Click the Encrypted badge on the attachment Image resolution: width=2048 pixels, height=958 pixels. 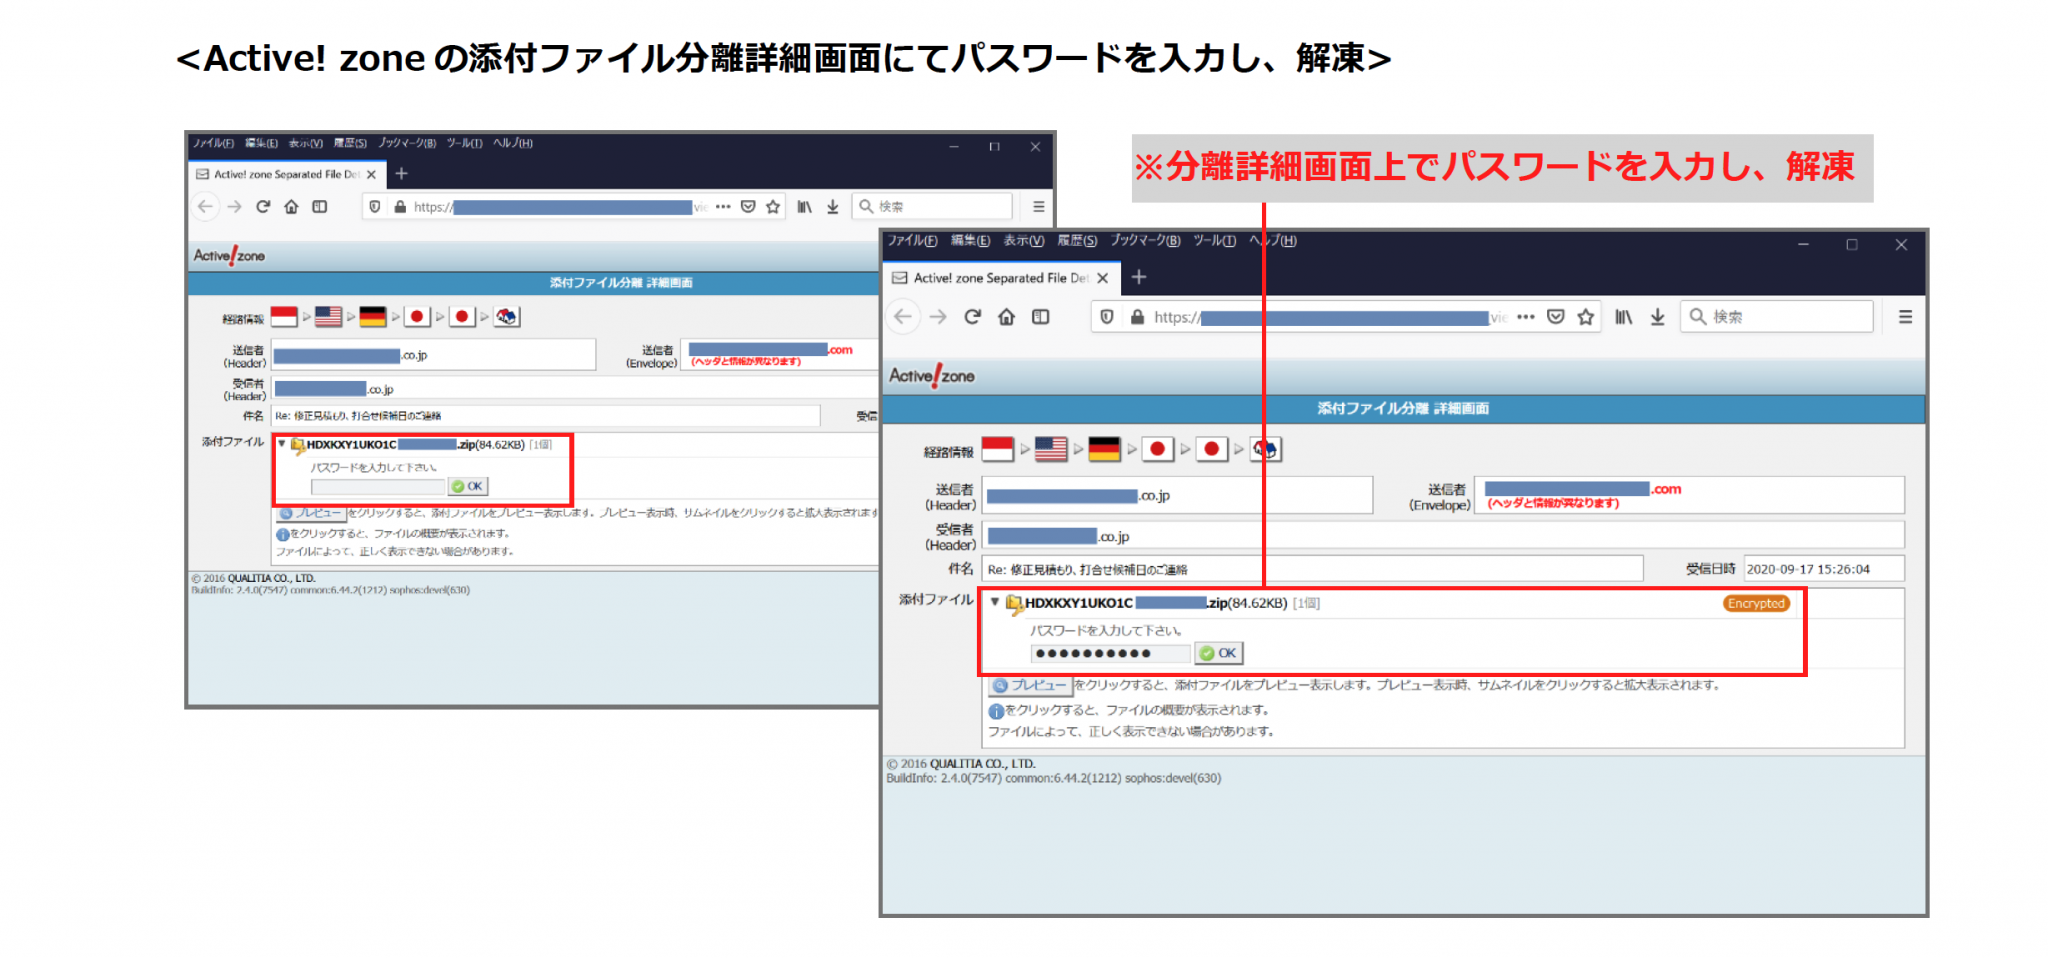point(1756,603)
